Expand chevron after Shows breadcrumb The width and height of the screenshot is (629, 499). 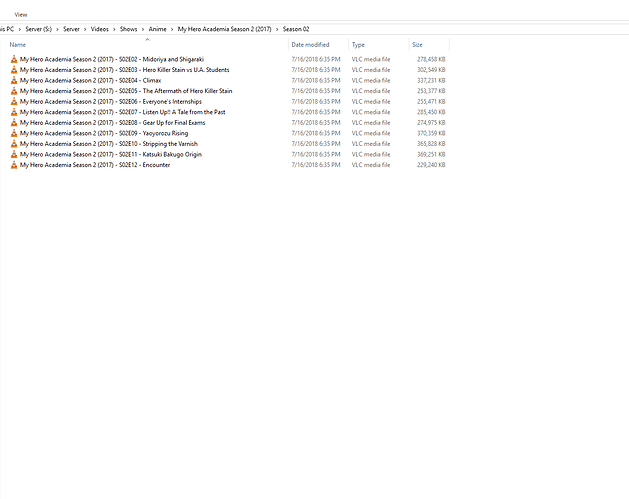pos(143,29)
